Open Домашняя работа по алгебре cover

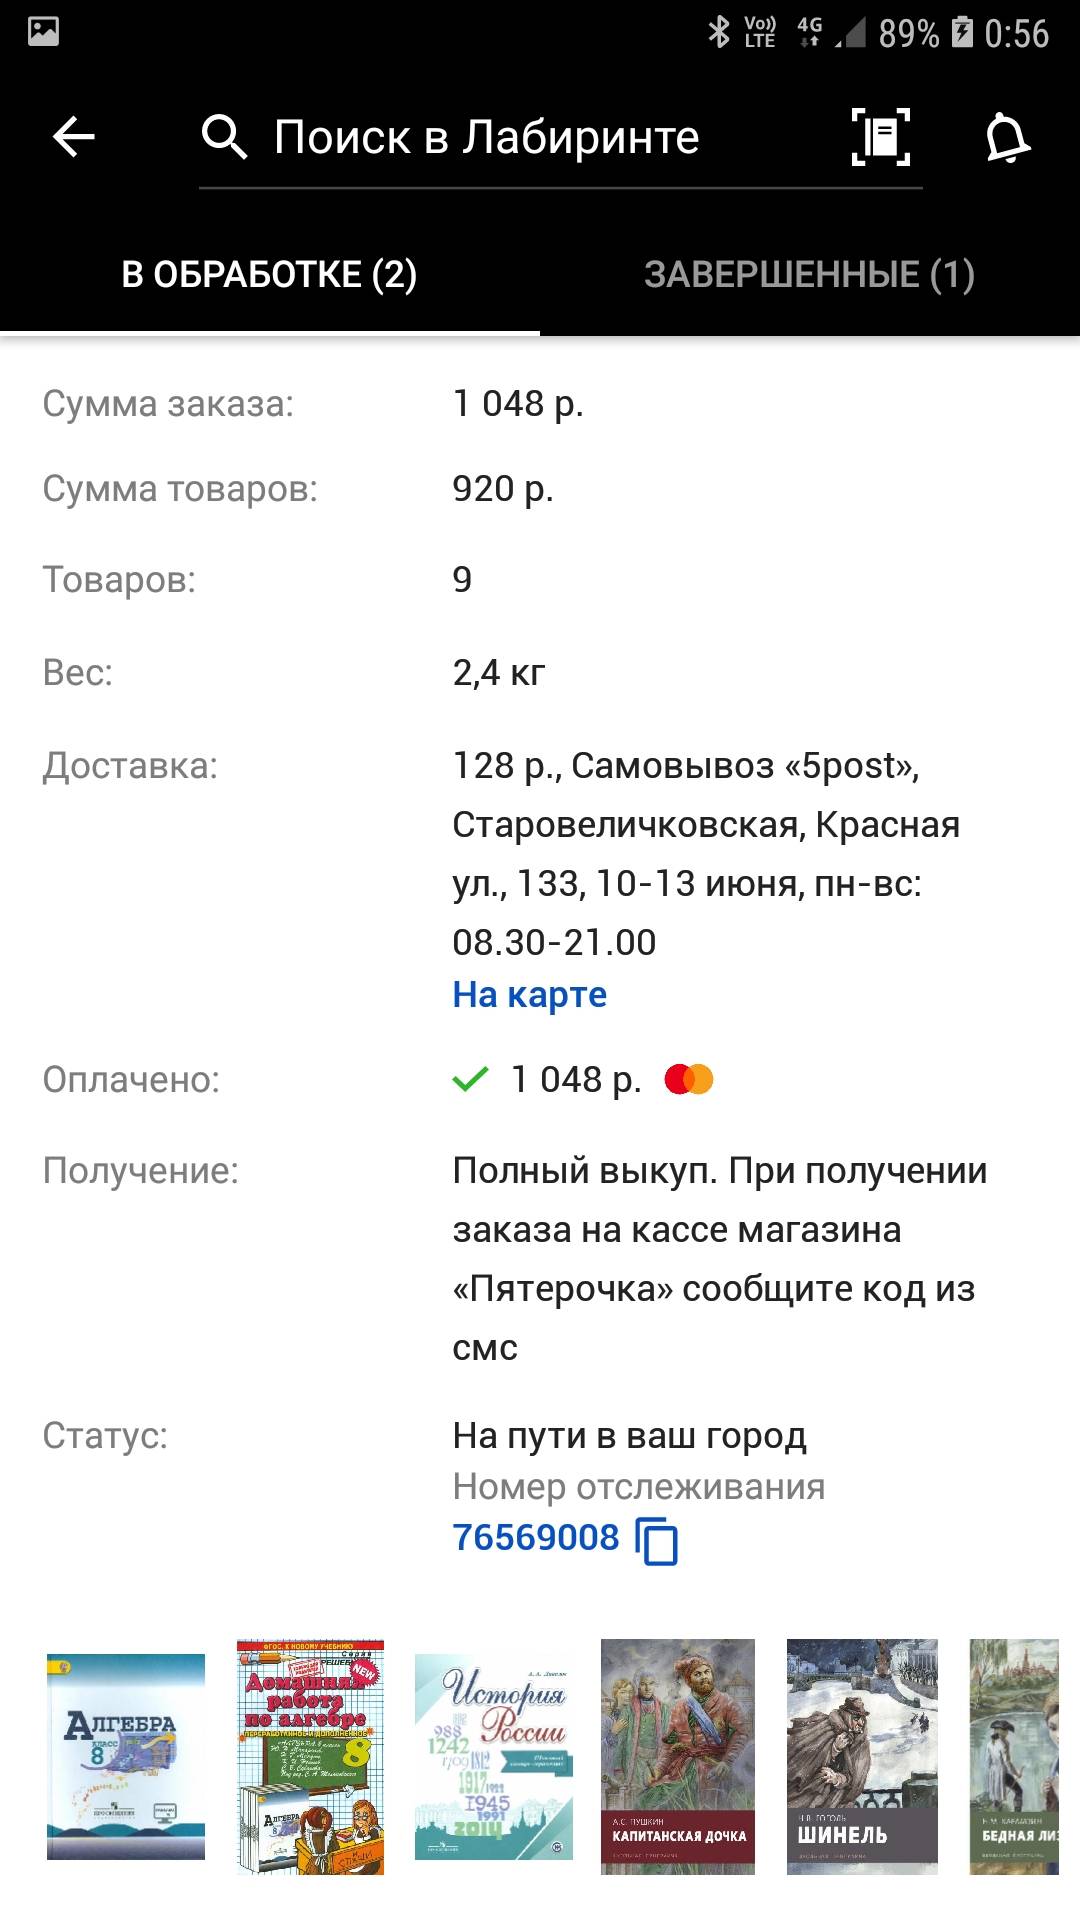[310, 1756]
